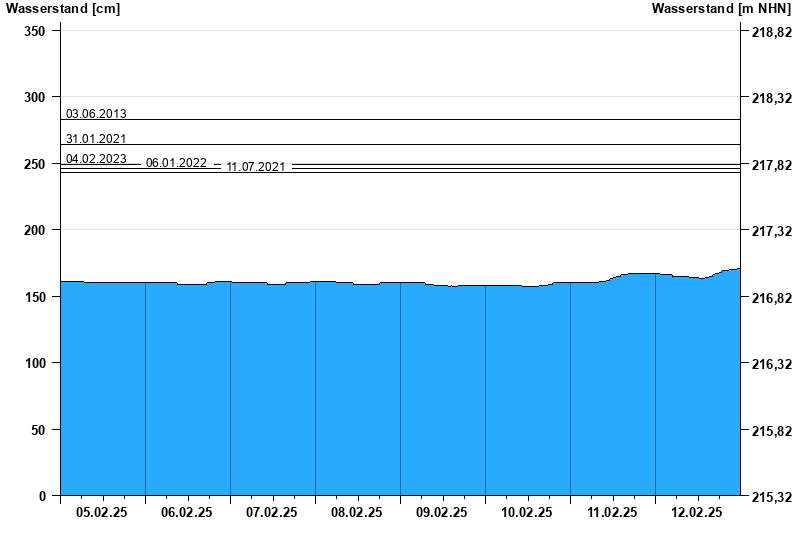Click the 218,82 value on the right axis
The height and width of the screenshot is (550, 800).
(x=771, y=32)
